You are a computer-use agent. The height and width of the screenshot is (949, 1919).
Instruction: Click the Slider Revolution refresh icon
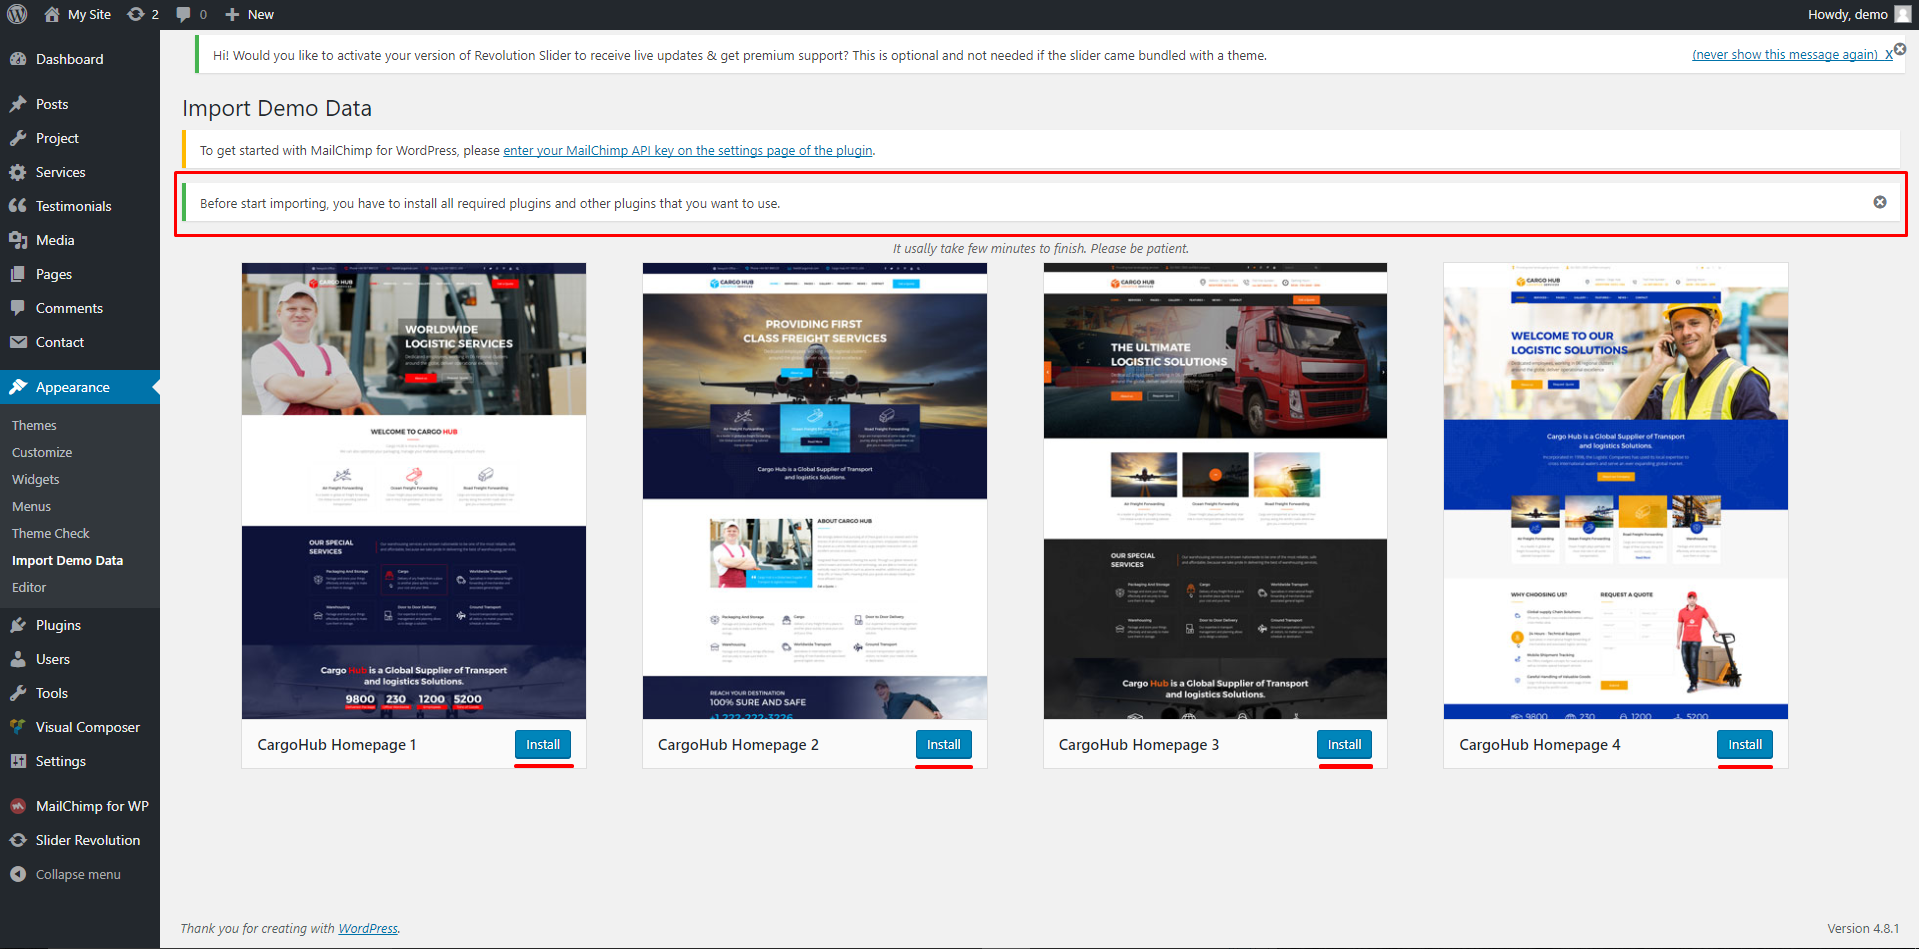pos(18,840)
